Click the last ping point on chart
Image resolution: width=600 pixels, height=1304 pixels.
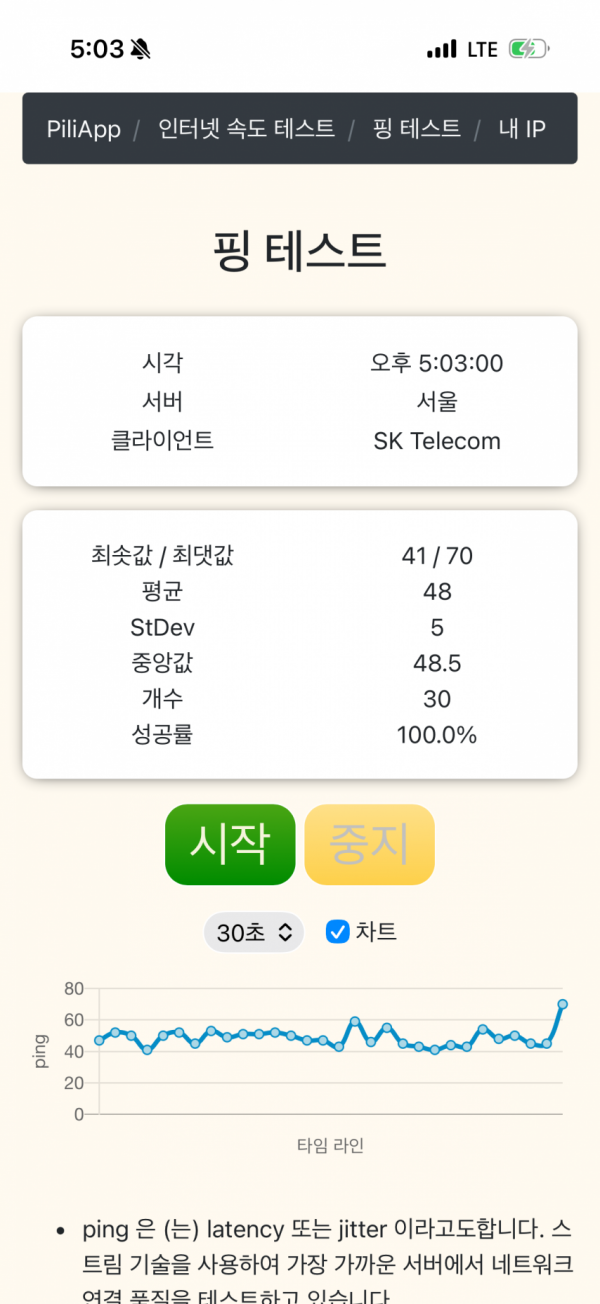tap(562, 1004)
